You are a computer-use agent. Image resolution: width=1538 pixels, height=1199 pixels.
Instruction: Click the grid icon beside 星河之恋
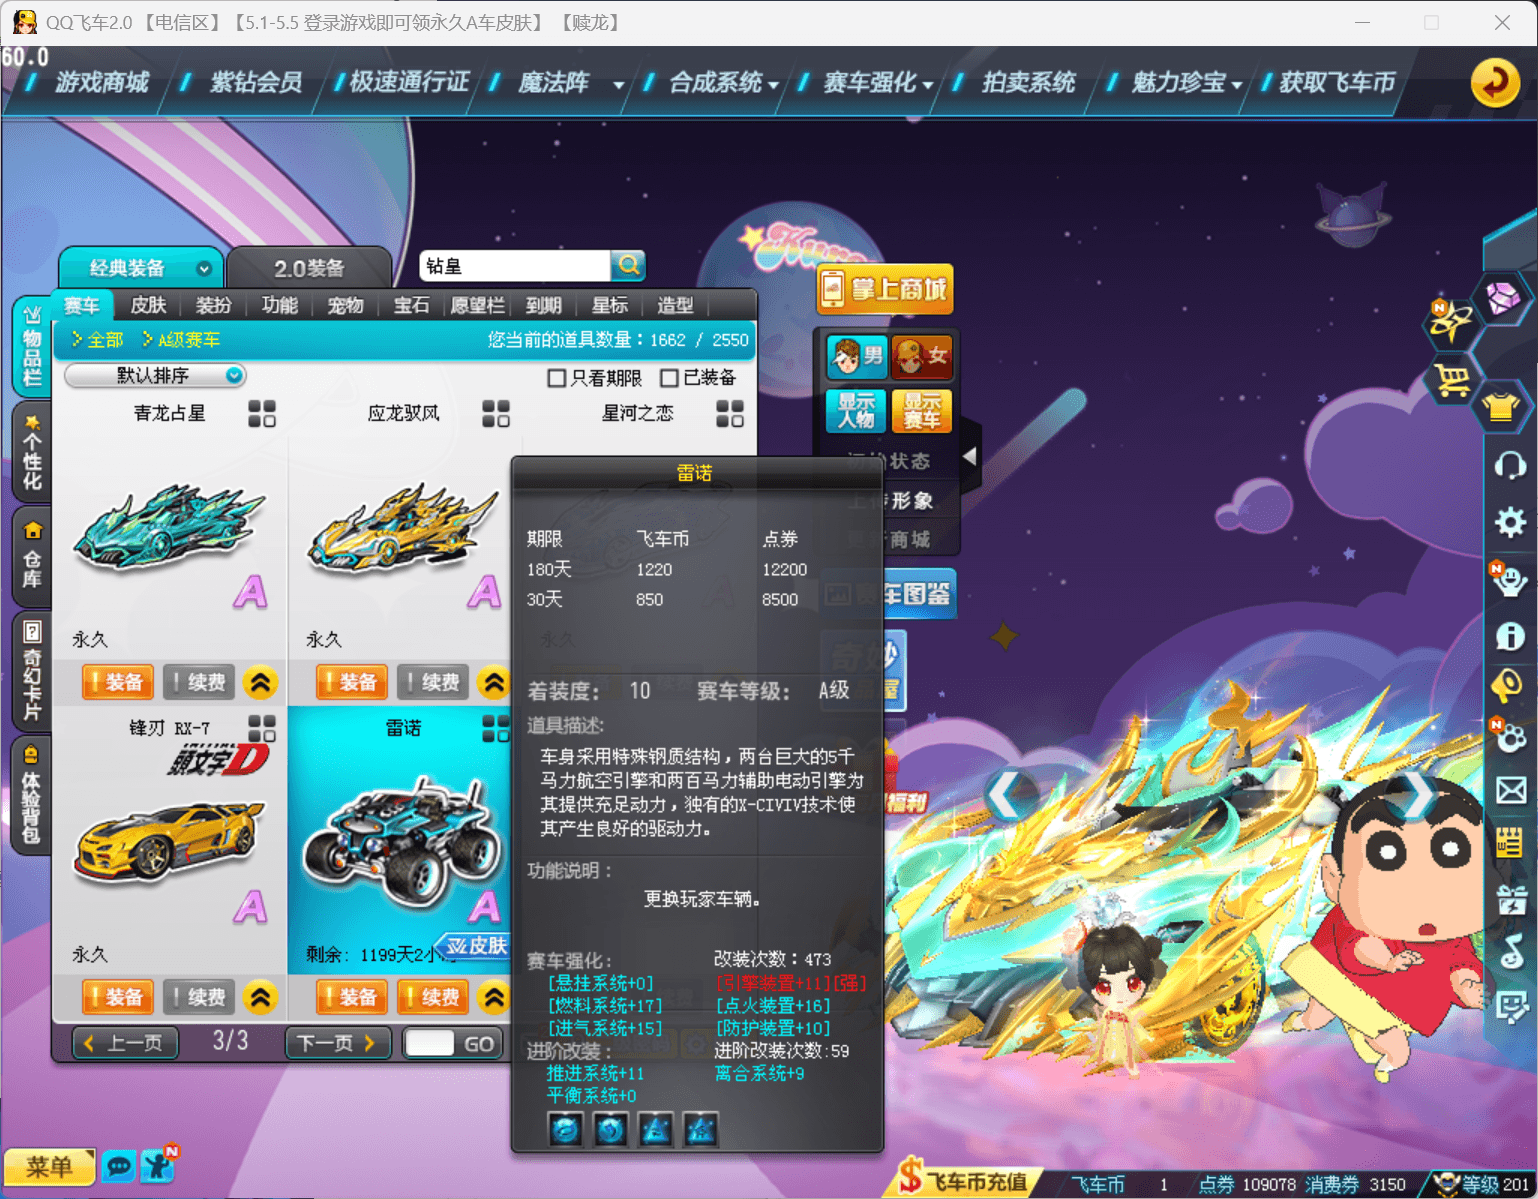point(730,414)
